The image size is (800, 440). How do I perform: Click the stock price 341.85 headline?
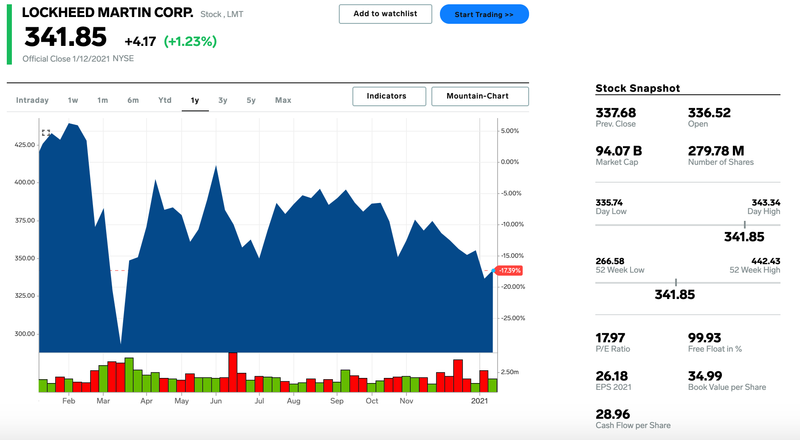(66, 37)
